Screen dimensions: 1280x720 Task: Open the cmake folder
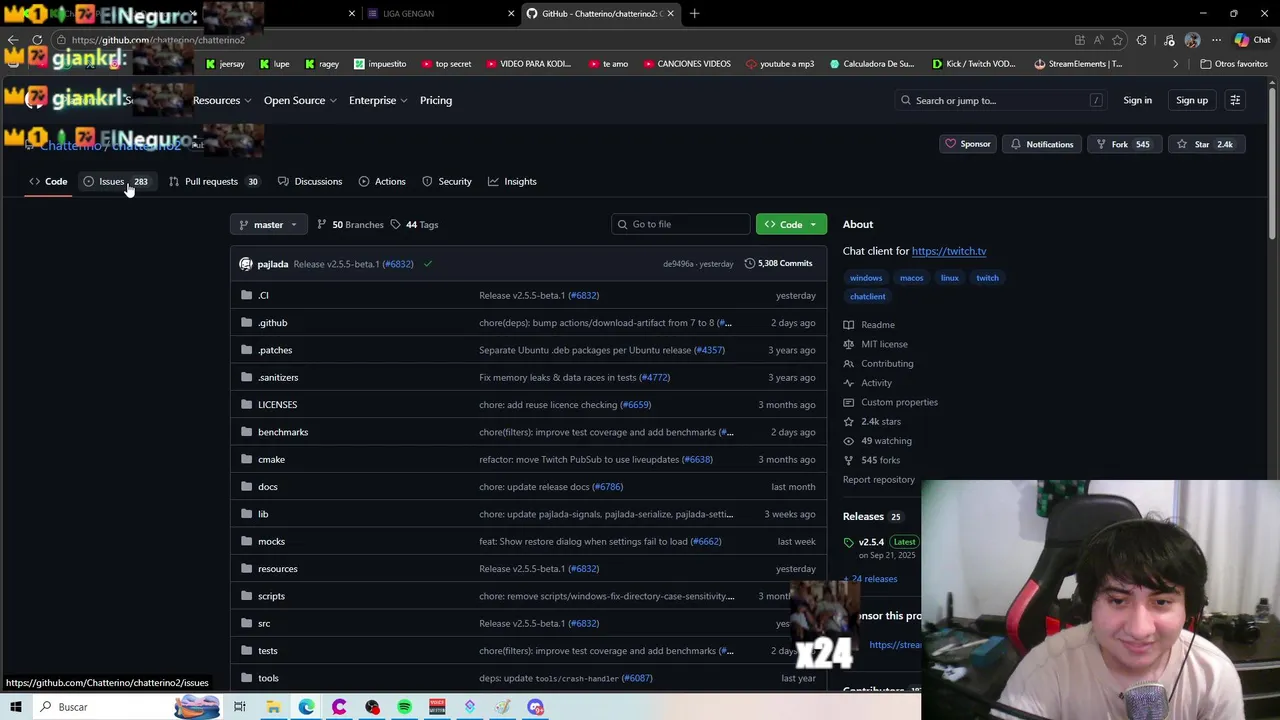(x=271, y=459)
